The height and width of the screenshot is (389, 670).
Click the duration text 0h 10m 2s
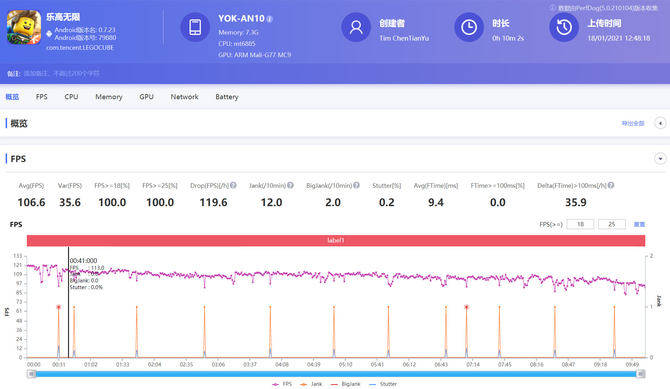508,38
